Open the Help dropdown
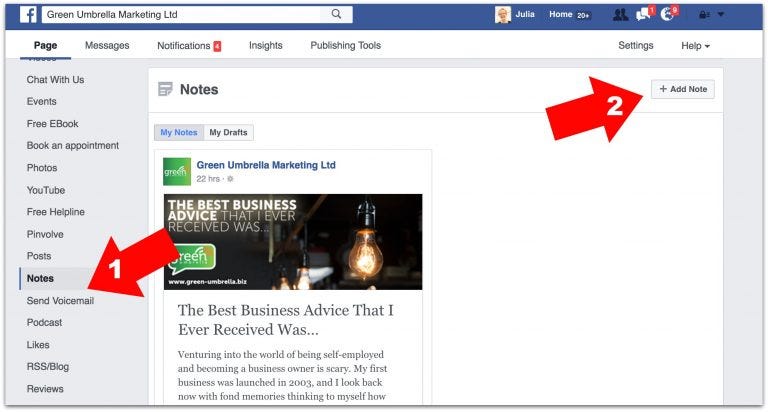768x412 pixels. [x=695, y=46]
